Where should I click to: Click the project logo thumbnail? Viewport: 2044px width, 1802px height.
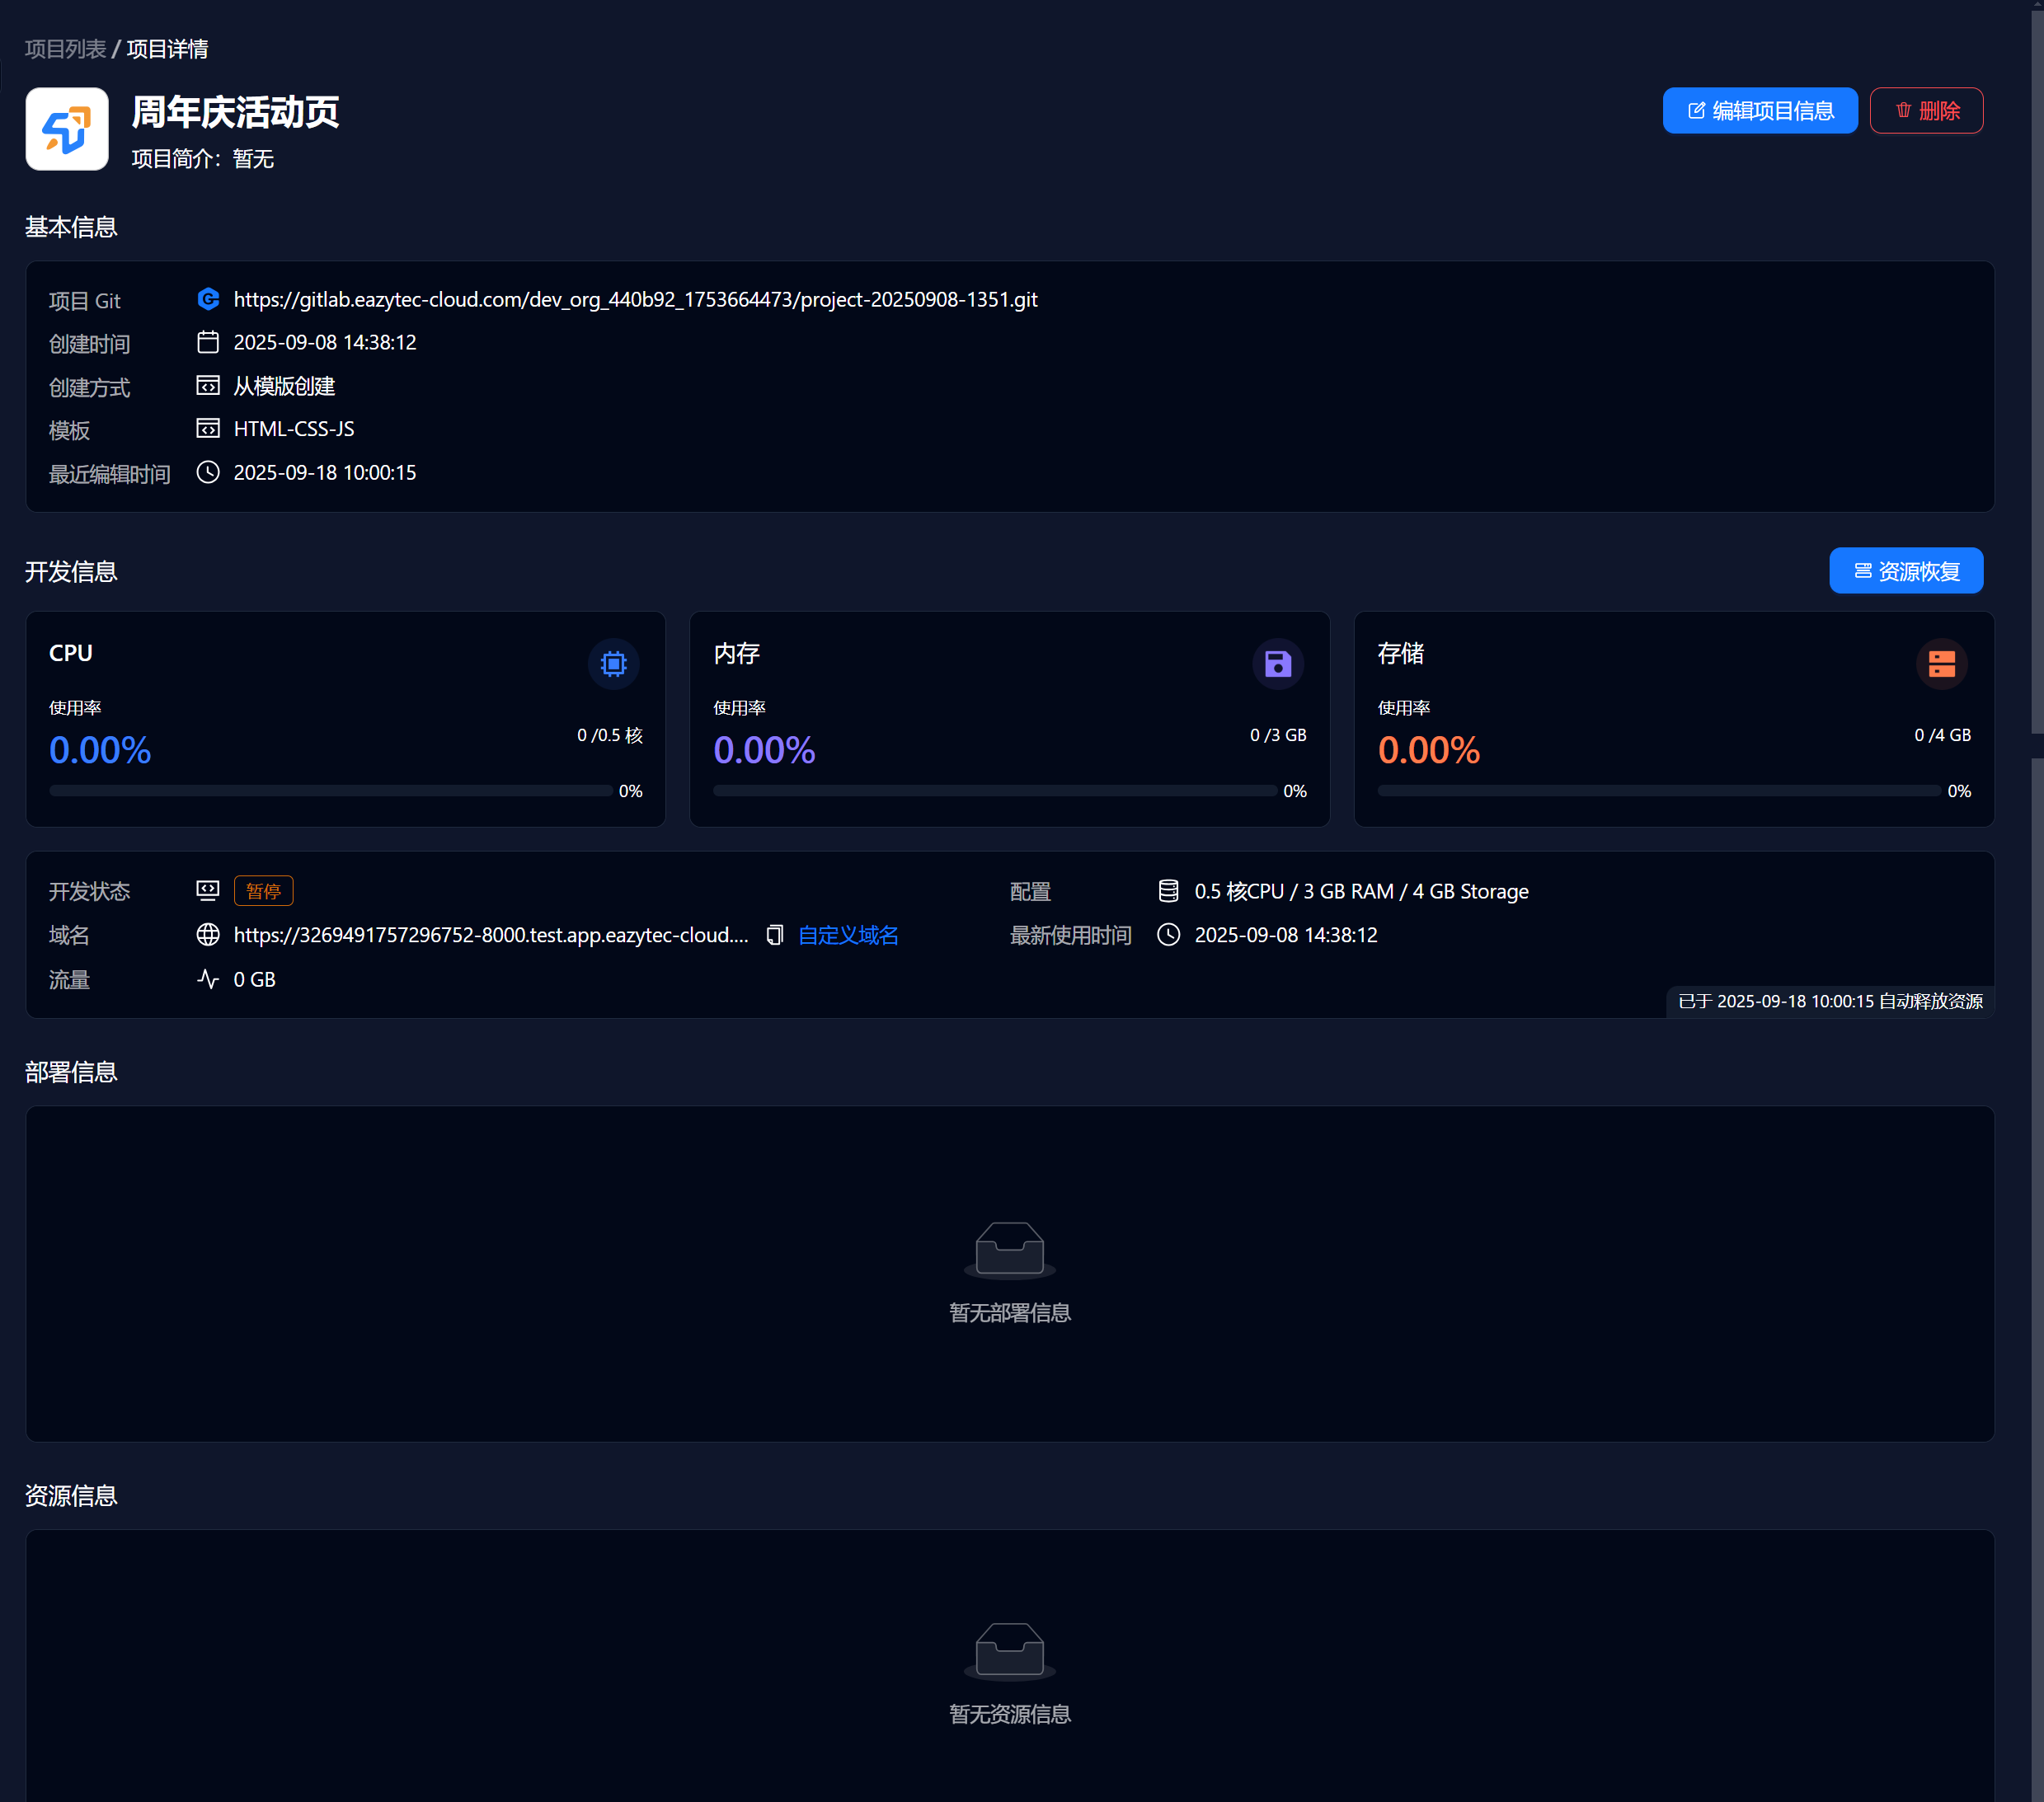click(x=67, y=129)
